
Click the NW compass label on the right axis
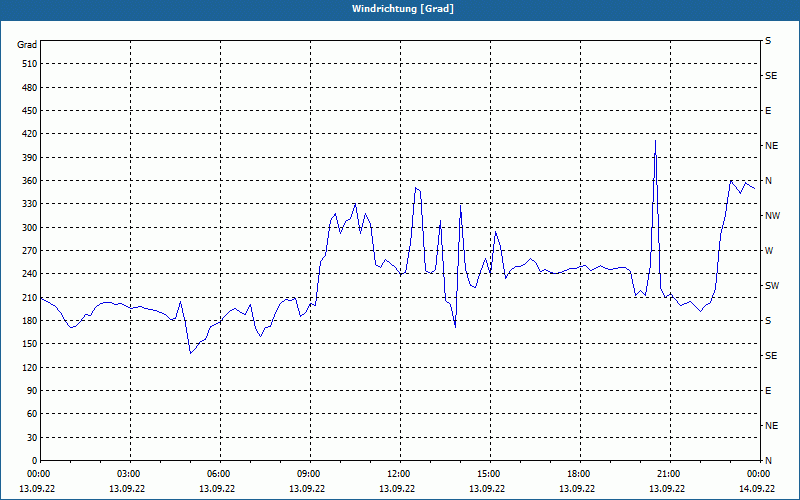pyautogui.click(x=772, y=216)
